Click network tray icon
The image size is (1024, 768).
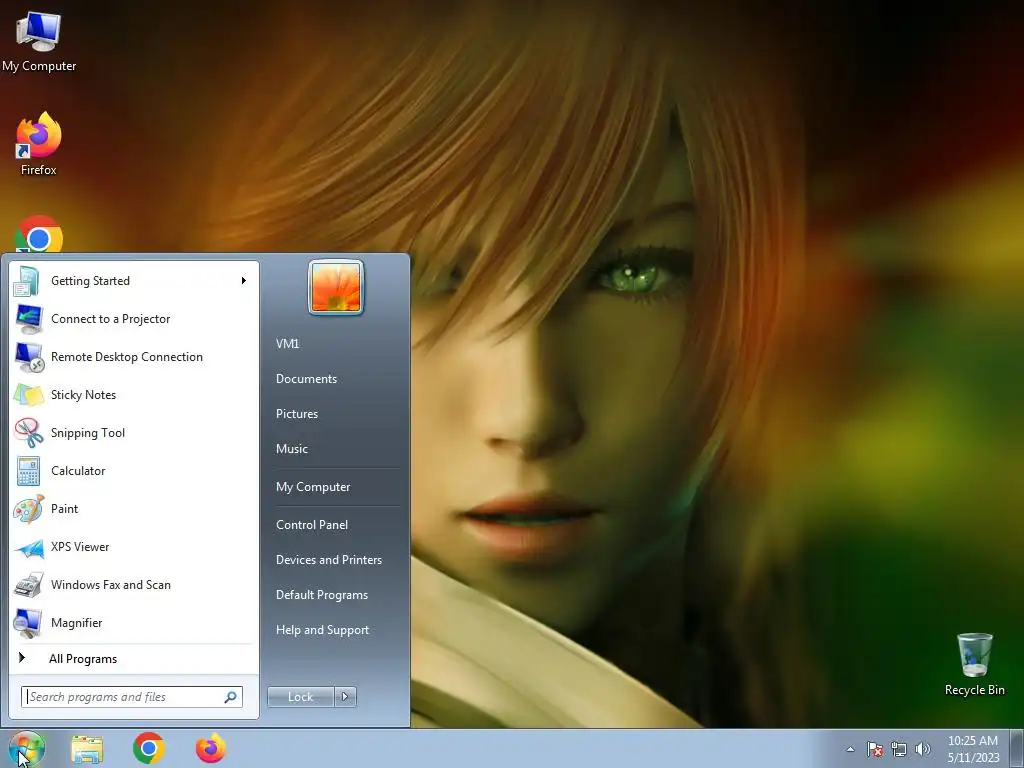899,749
